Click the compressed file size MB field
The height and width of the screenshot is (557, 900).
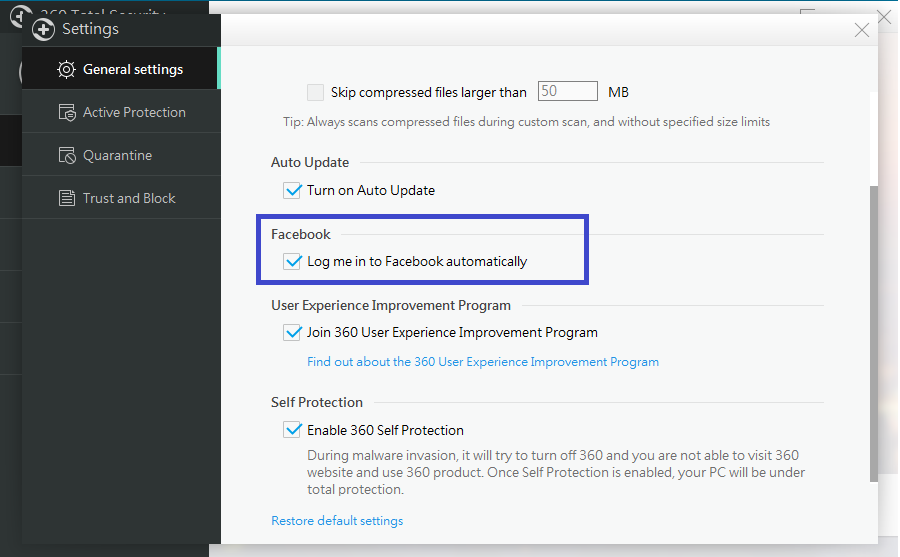coord(567,92)
